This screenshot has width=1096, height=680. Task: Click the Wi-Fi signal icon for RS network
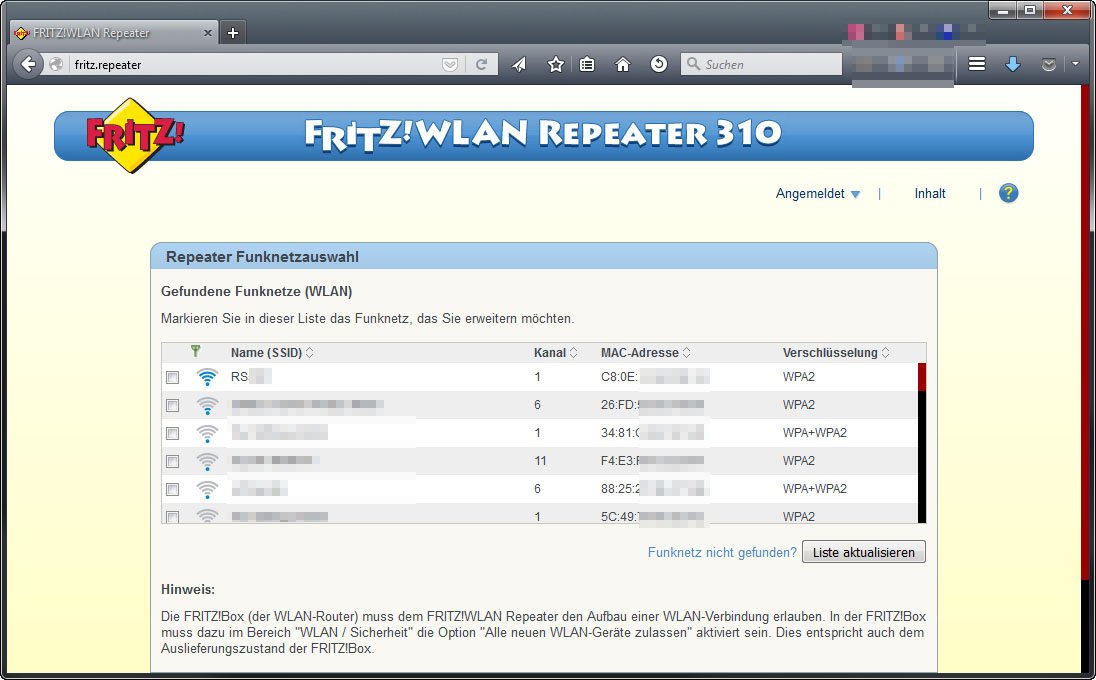tap(207, 377)
